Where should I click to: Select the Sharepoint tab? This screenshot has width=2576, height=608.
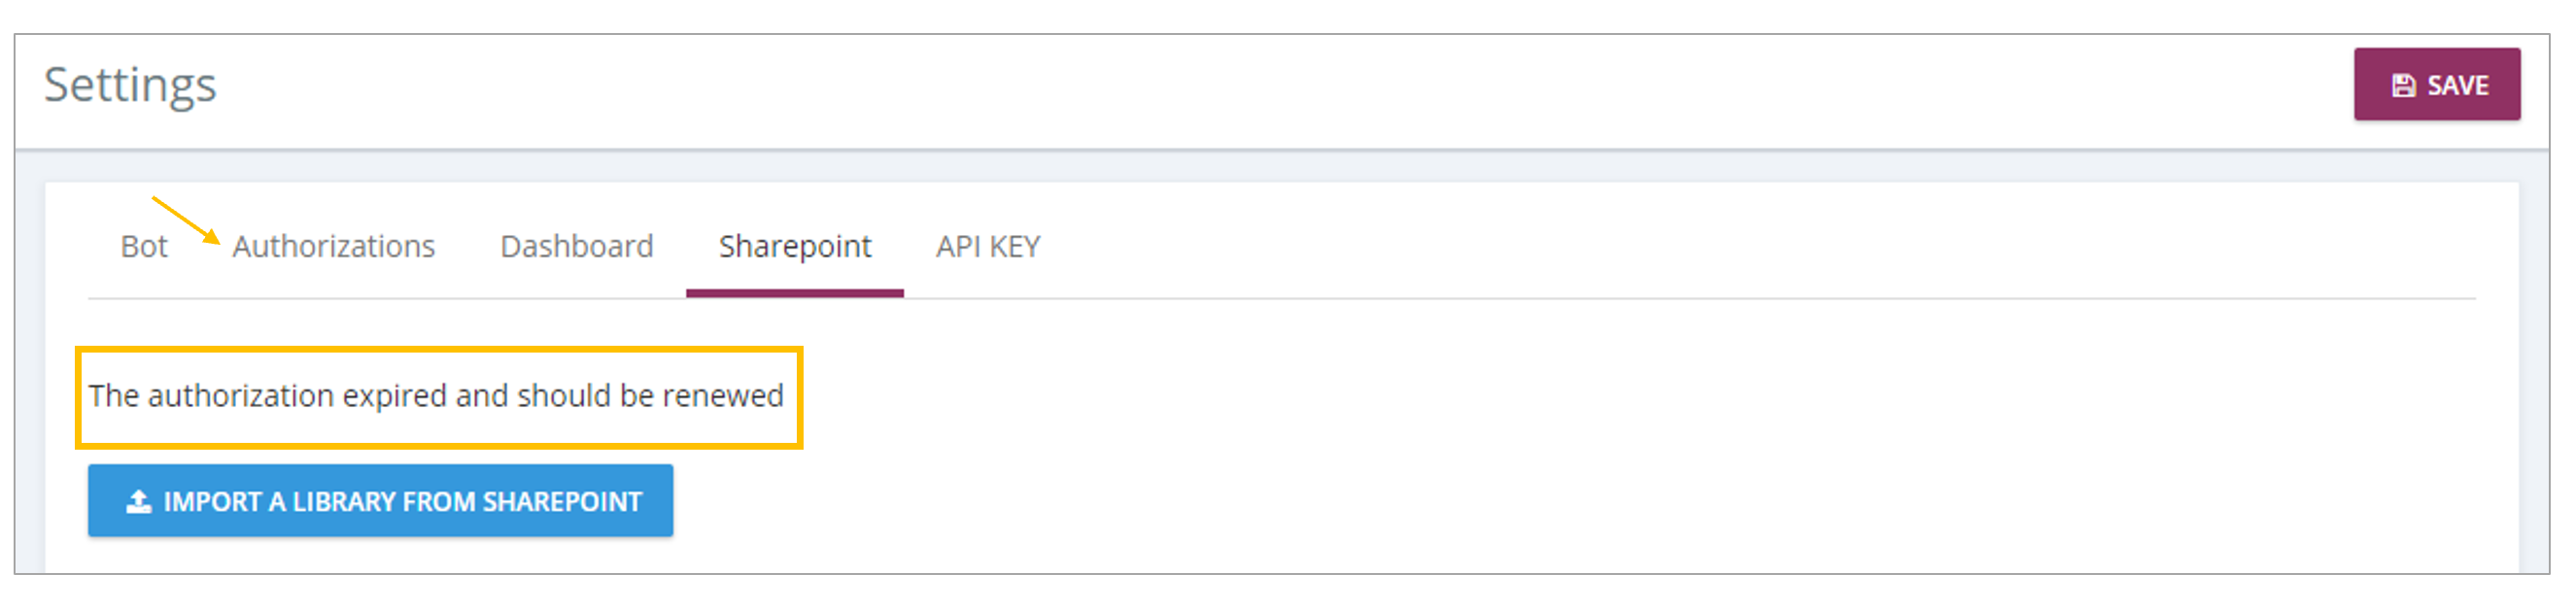pyautogui.click(x=795, y=246)
